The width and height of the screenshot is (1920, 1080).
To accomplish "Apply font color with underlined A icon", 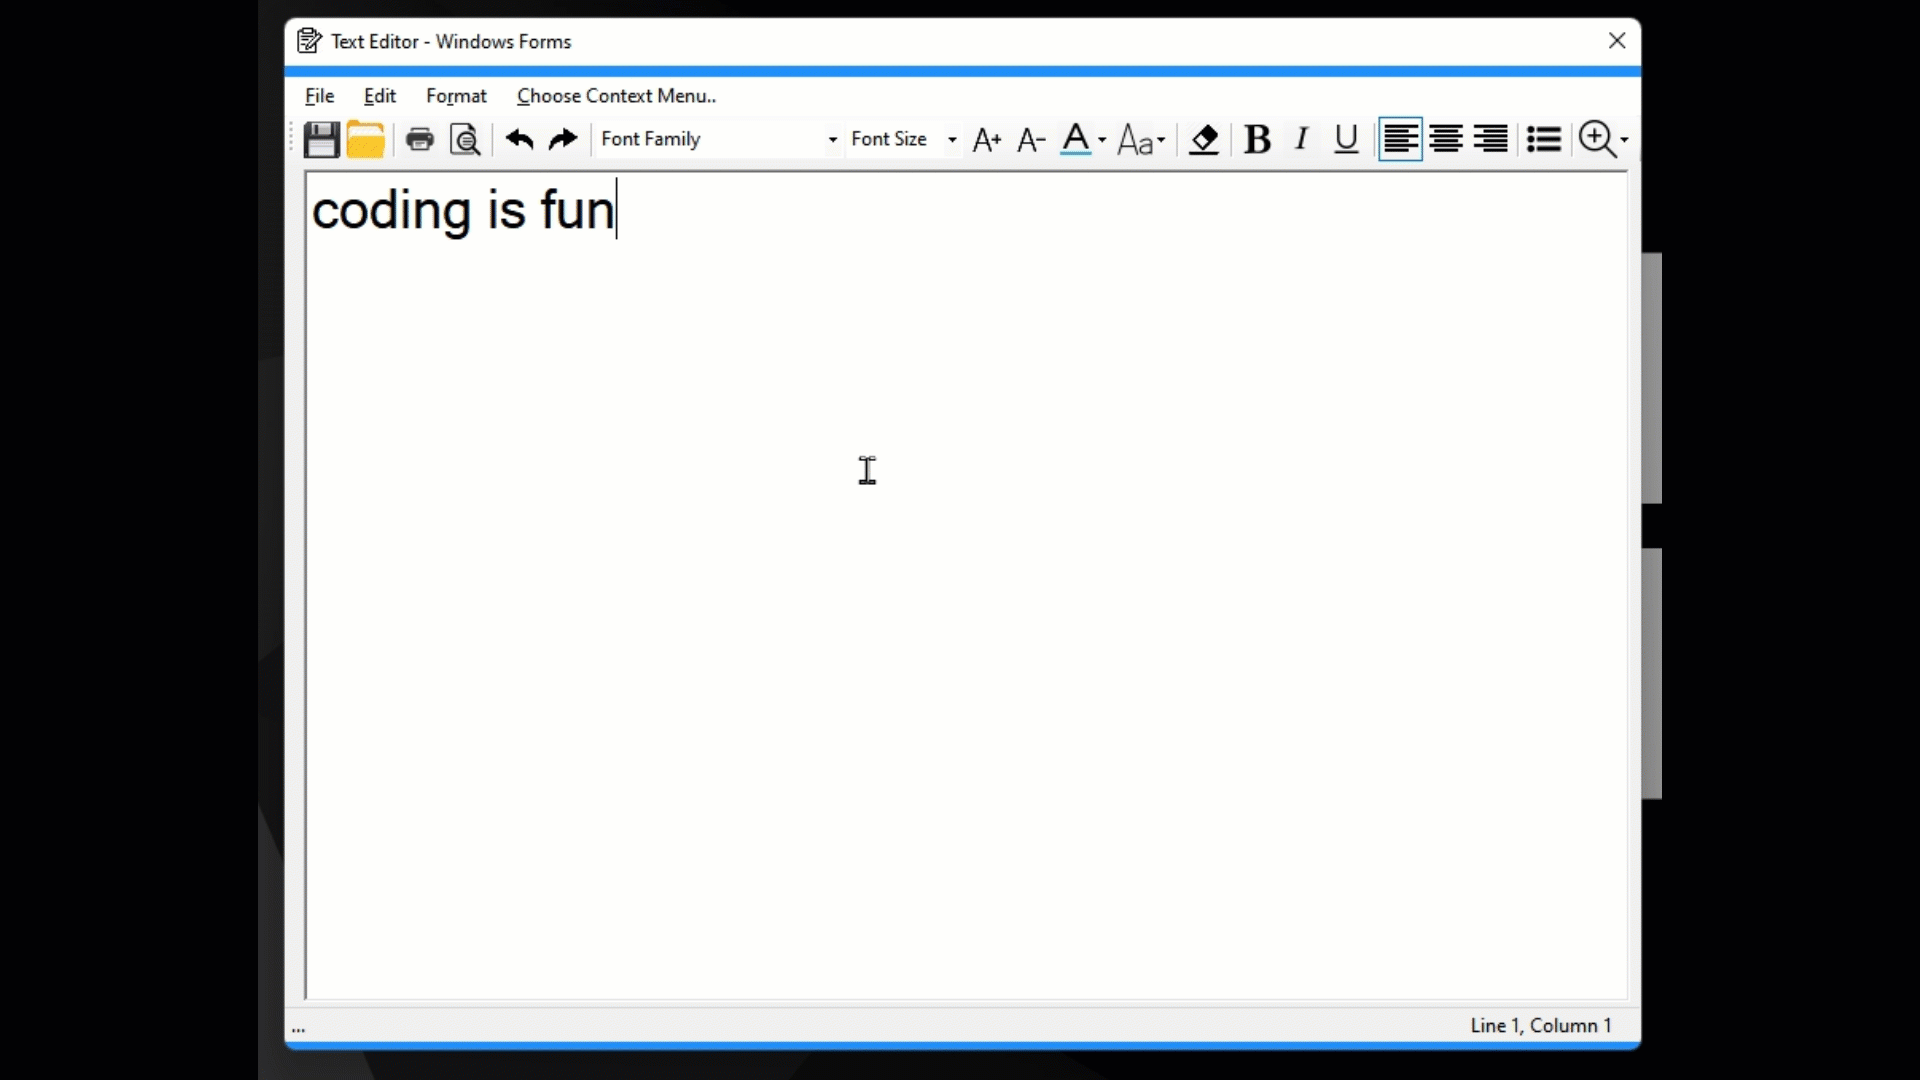I will coord(1076,139).
